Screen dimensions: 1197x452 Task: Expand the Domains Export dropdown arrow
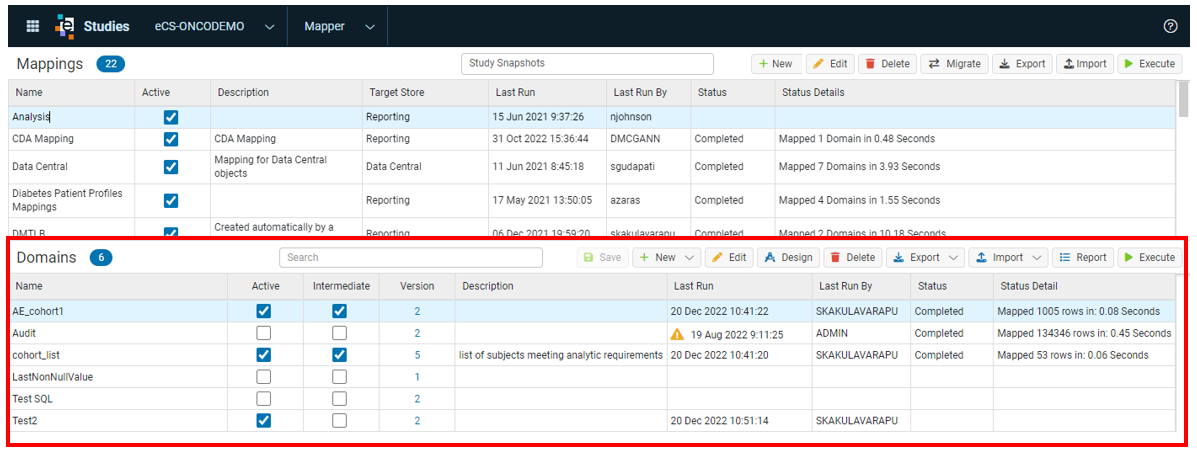pos(955,258)
